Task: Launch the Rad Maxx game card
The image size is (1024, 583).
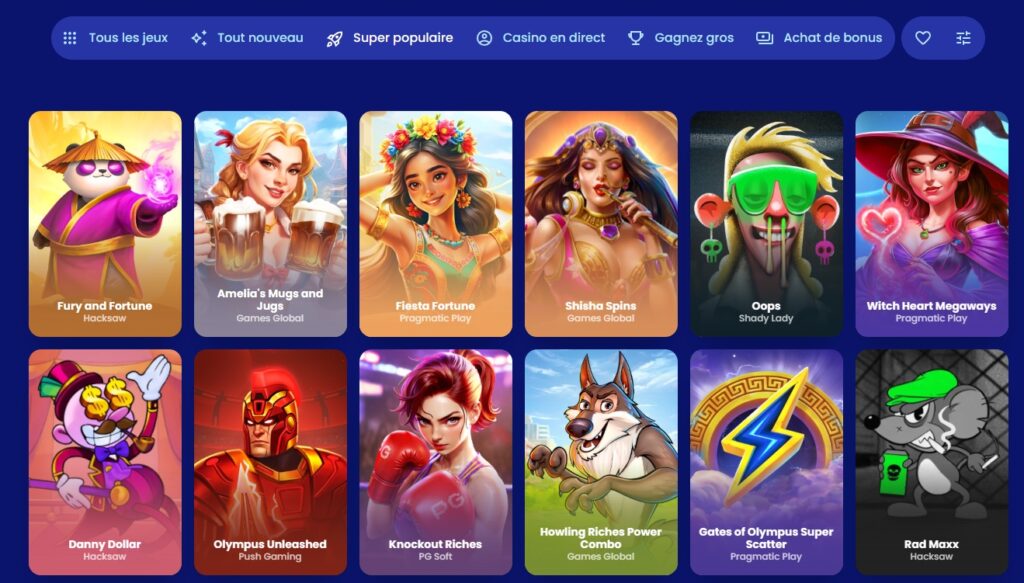Action: (931, 462)
